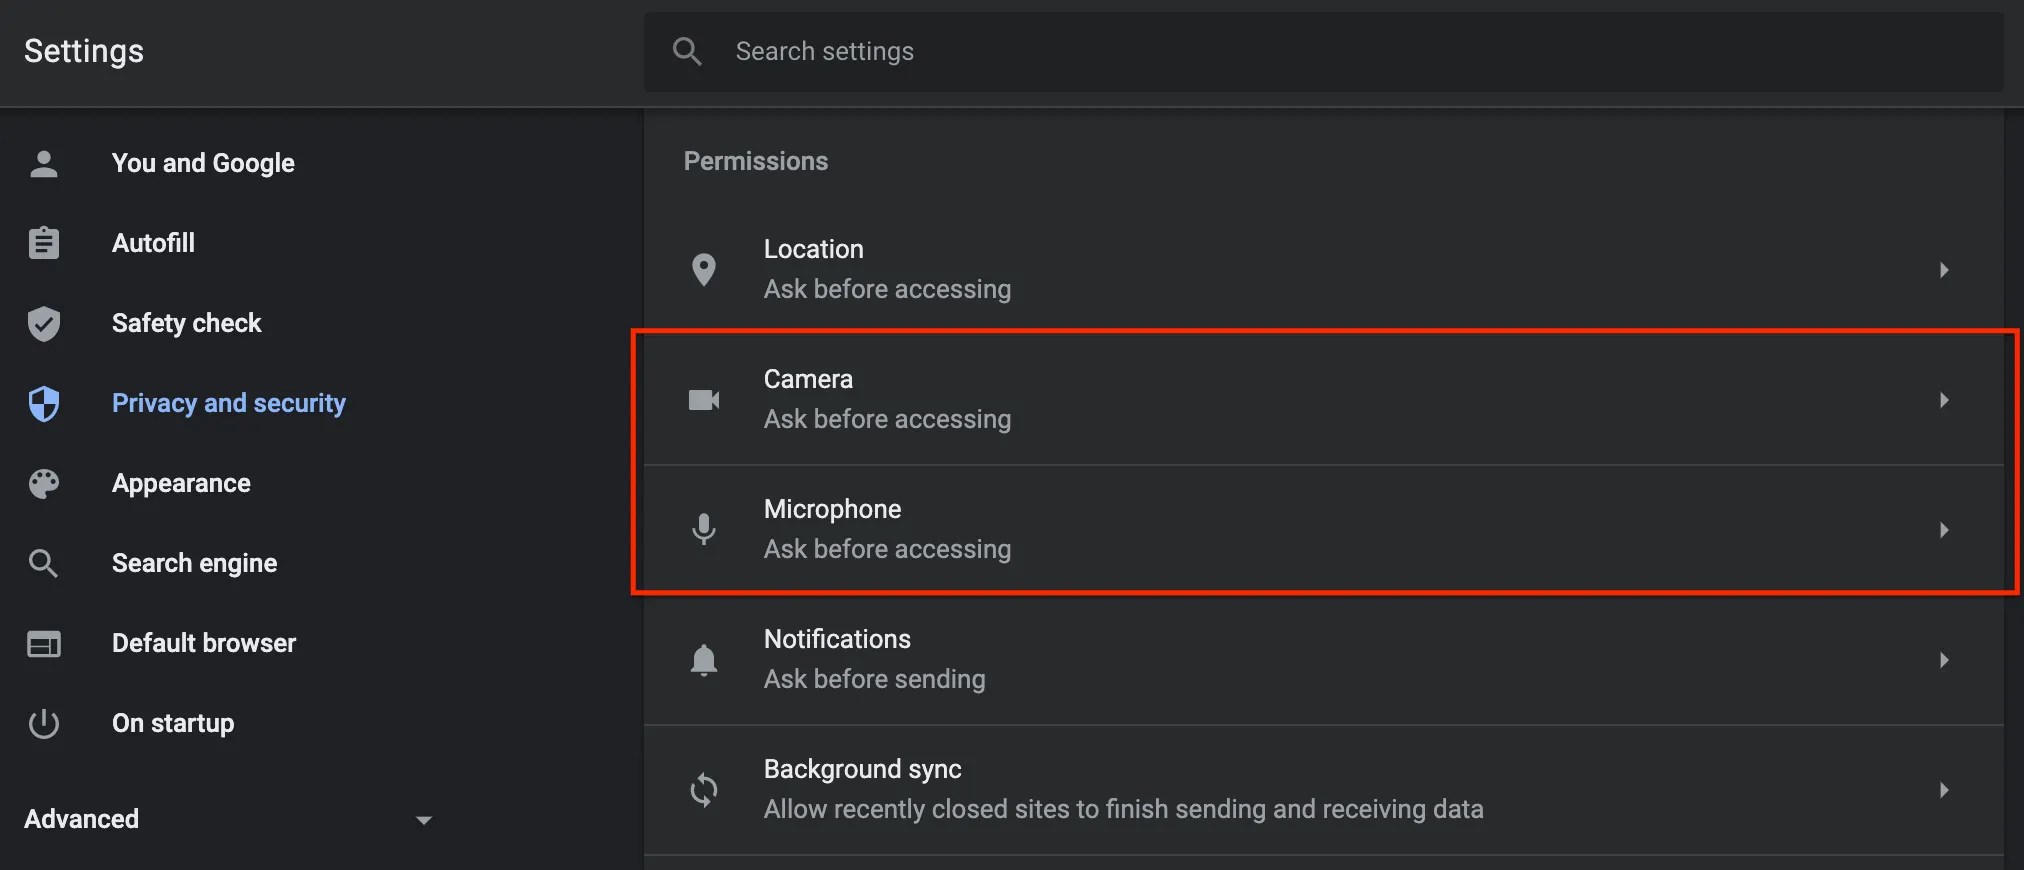
Task: Select the Appearance palette icon
Action: pos(44,483)
